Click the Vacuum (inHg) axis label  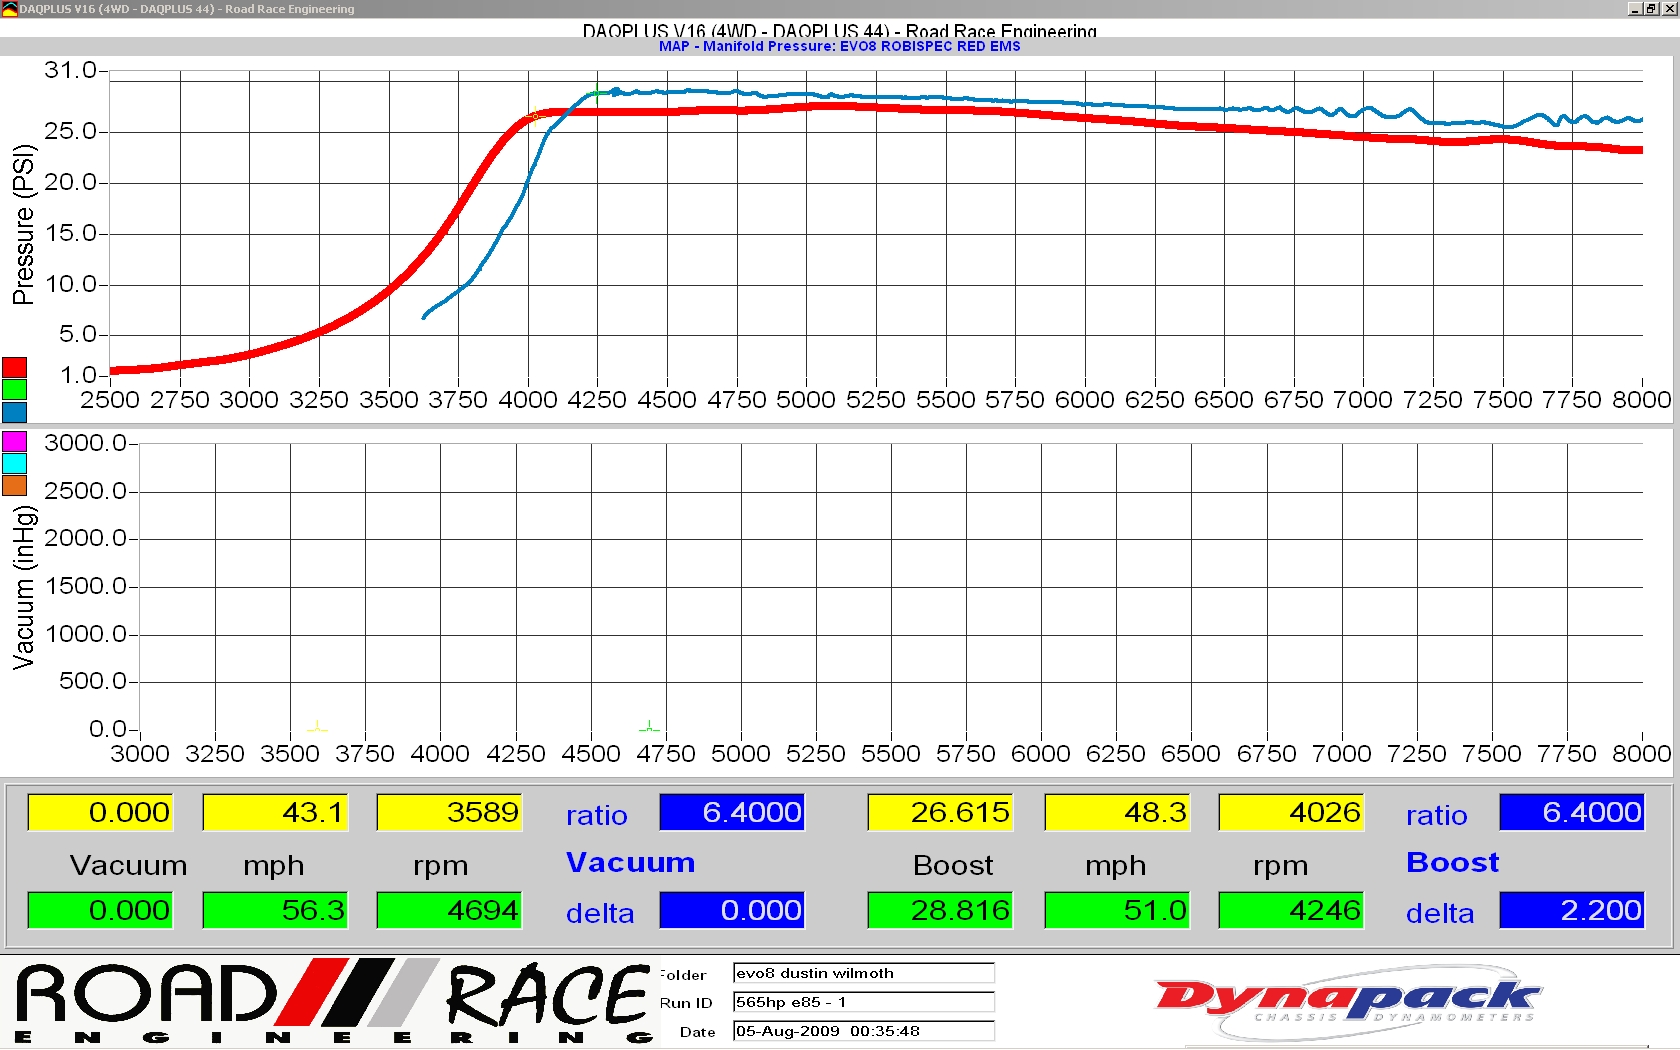(x=23, y=587)
